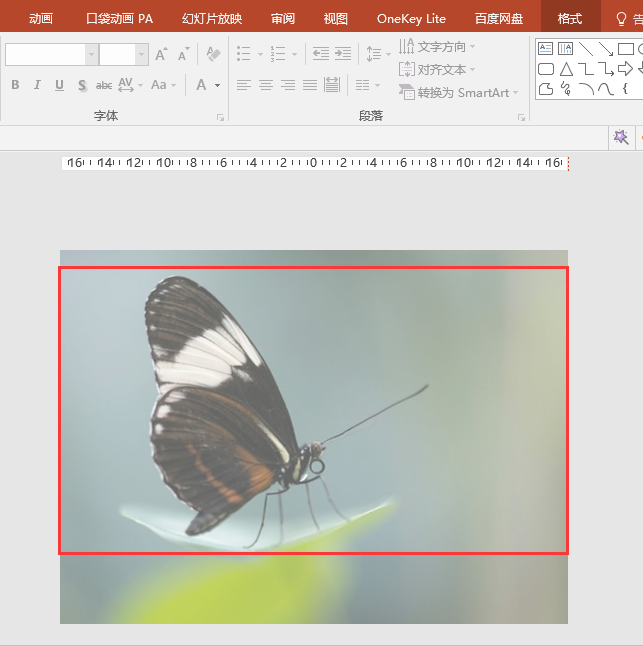Select the right arrow shape
643x646 pixels.
click(x=625, y=68)
